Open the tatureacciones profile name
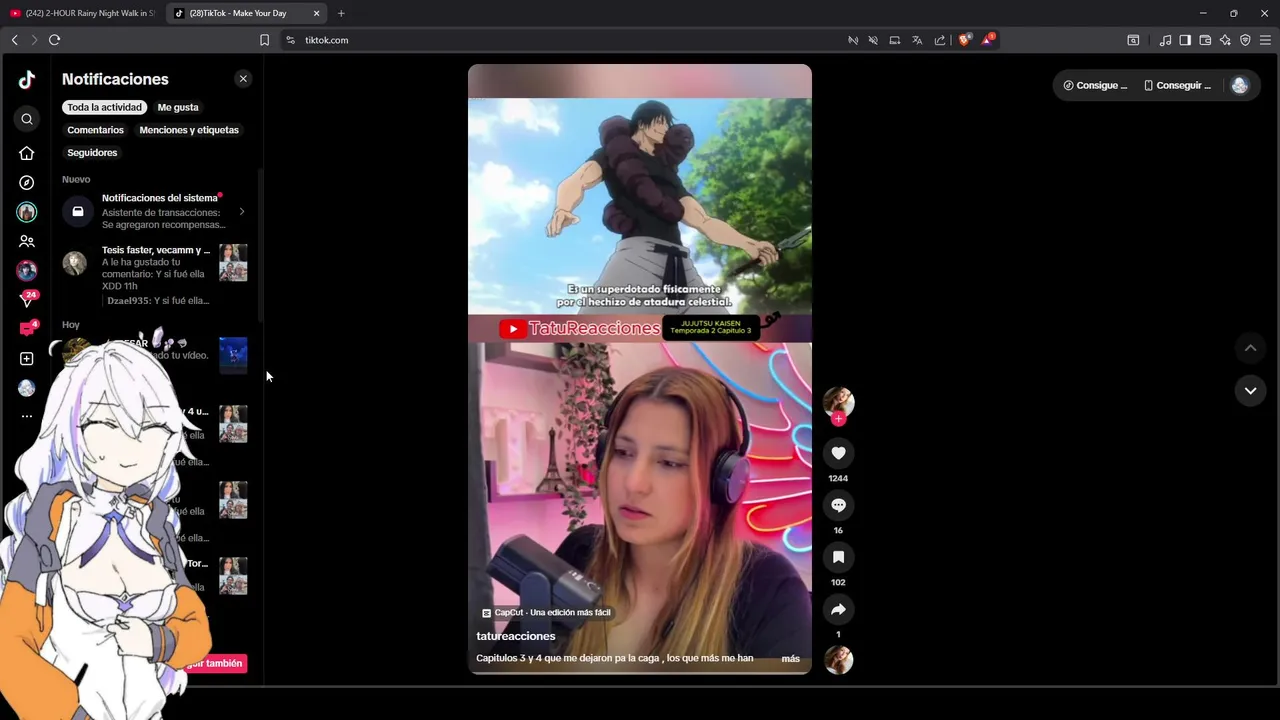 point(515,636)
